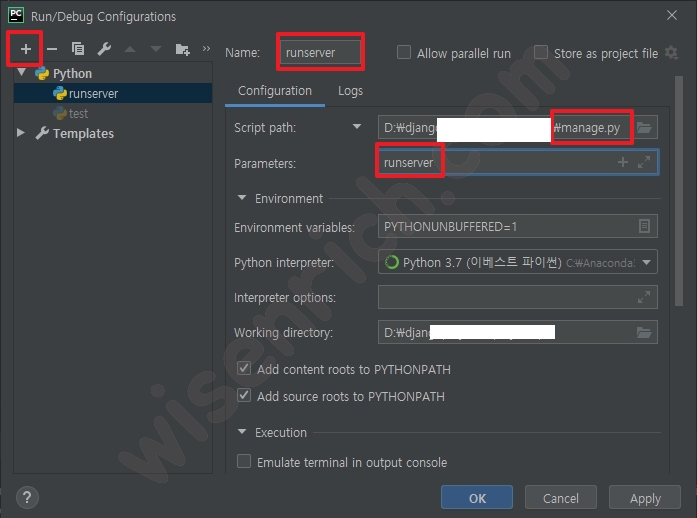Toggle Add content roots to PYTHONPATH

tap(244, 368)
